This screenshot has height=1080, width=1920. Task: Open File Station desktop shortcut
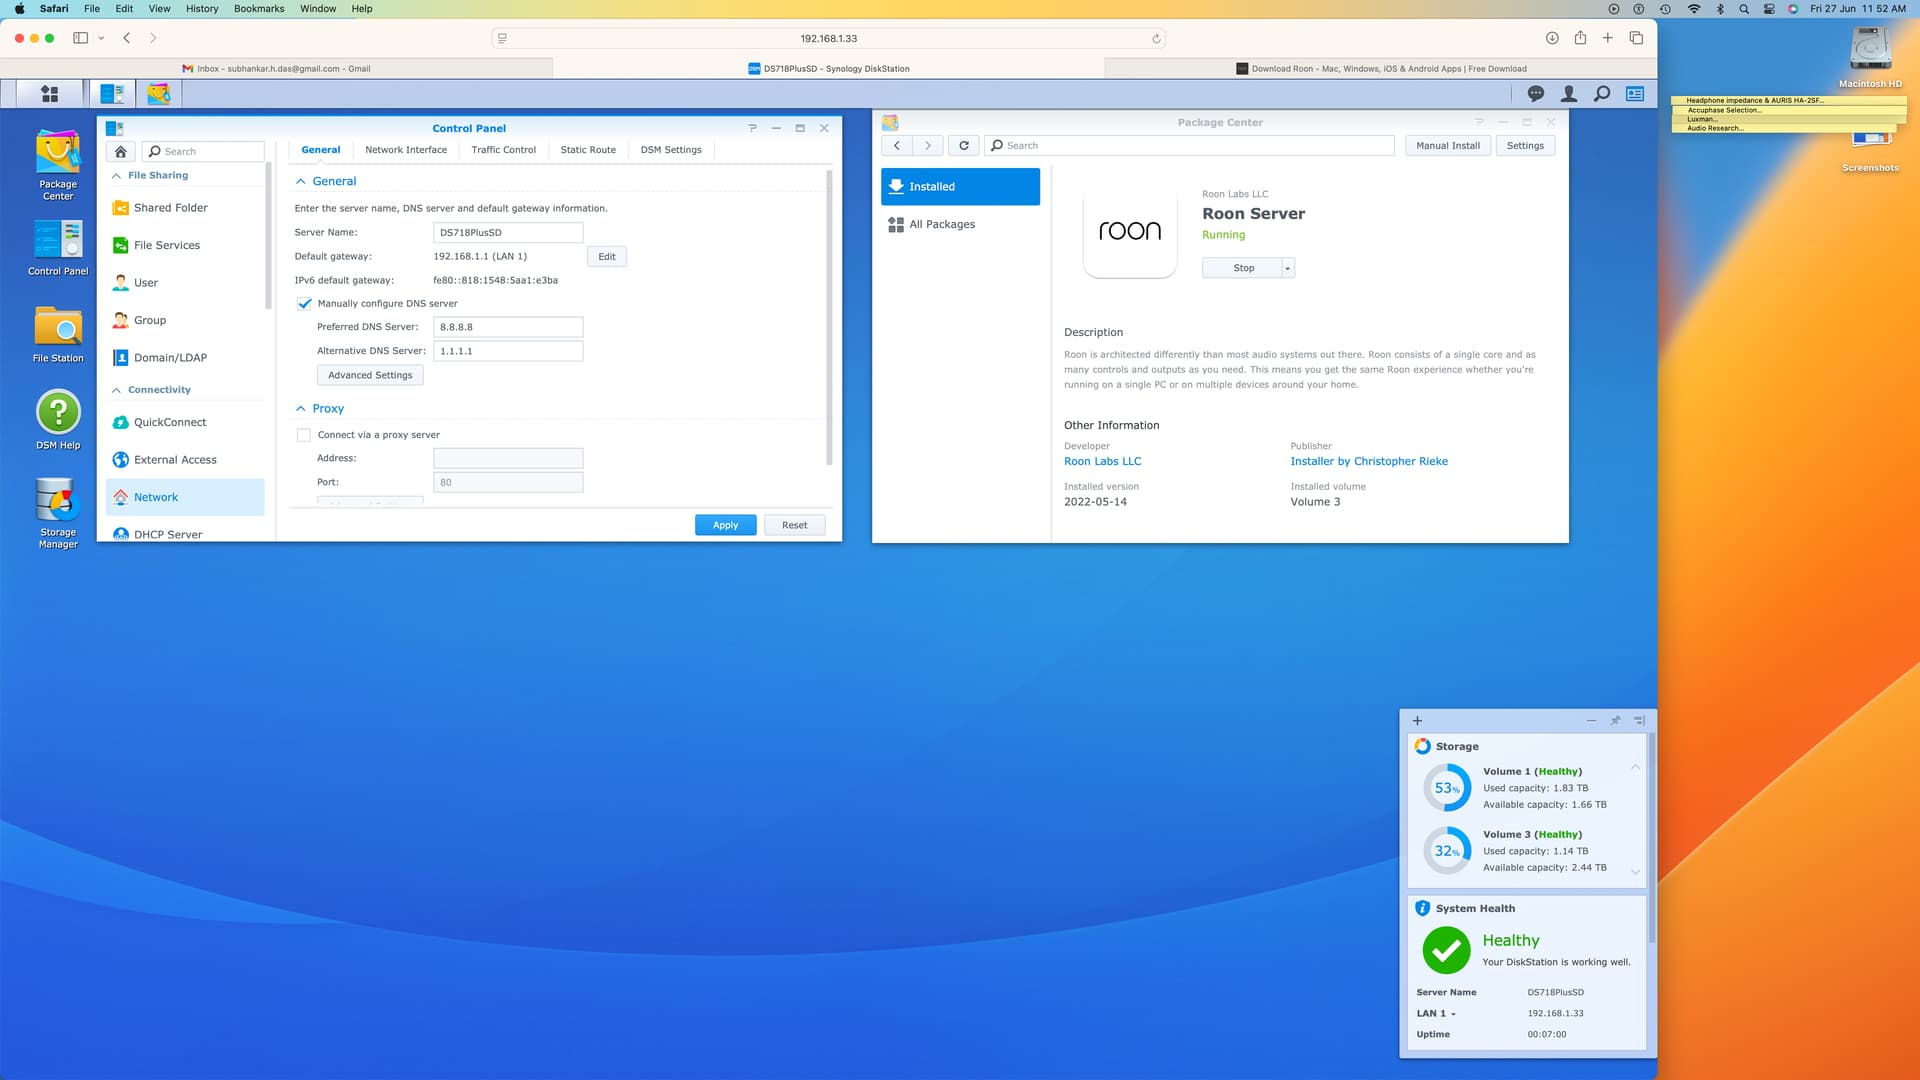click(58, 334)
